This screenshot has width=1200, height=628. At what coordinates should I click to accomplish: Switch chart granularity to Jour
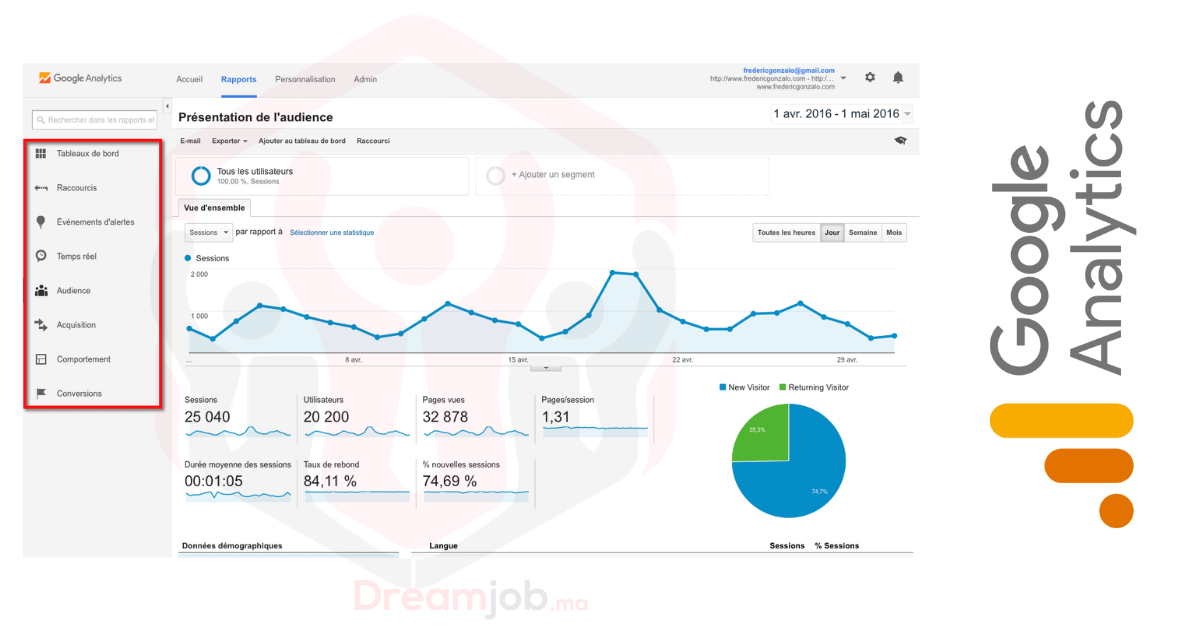click(832, 233)
